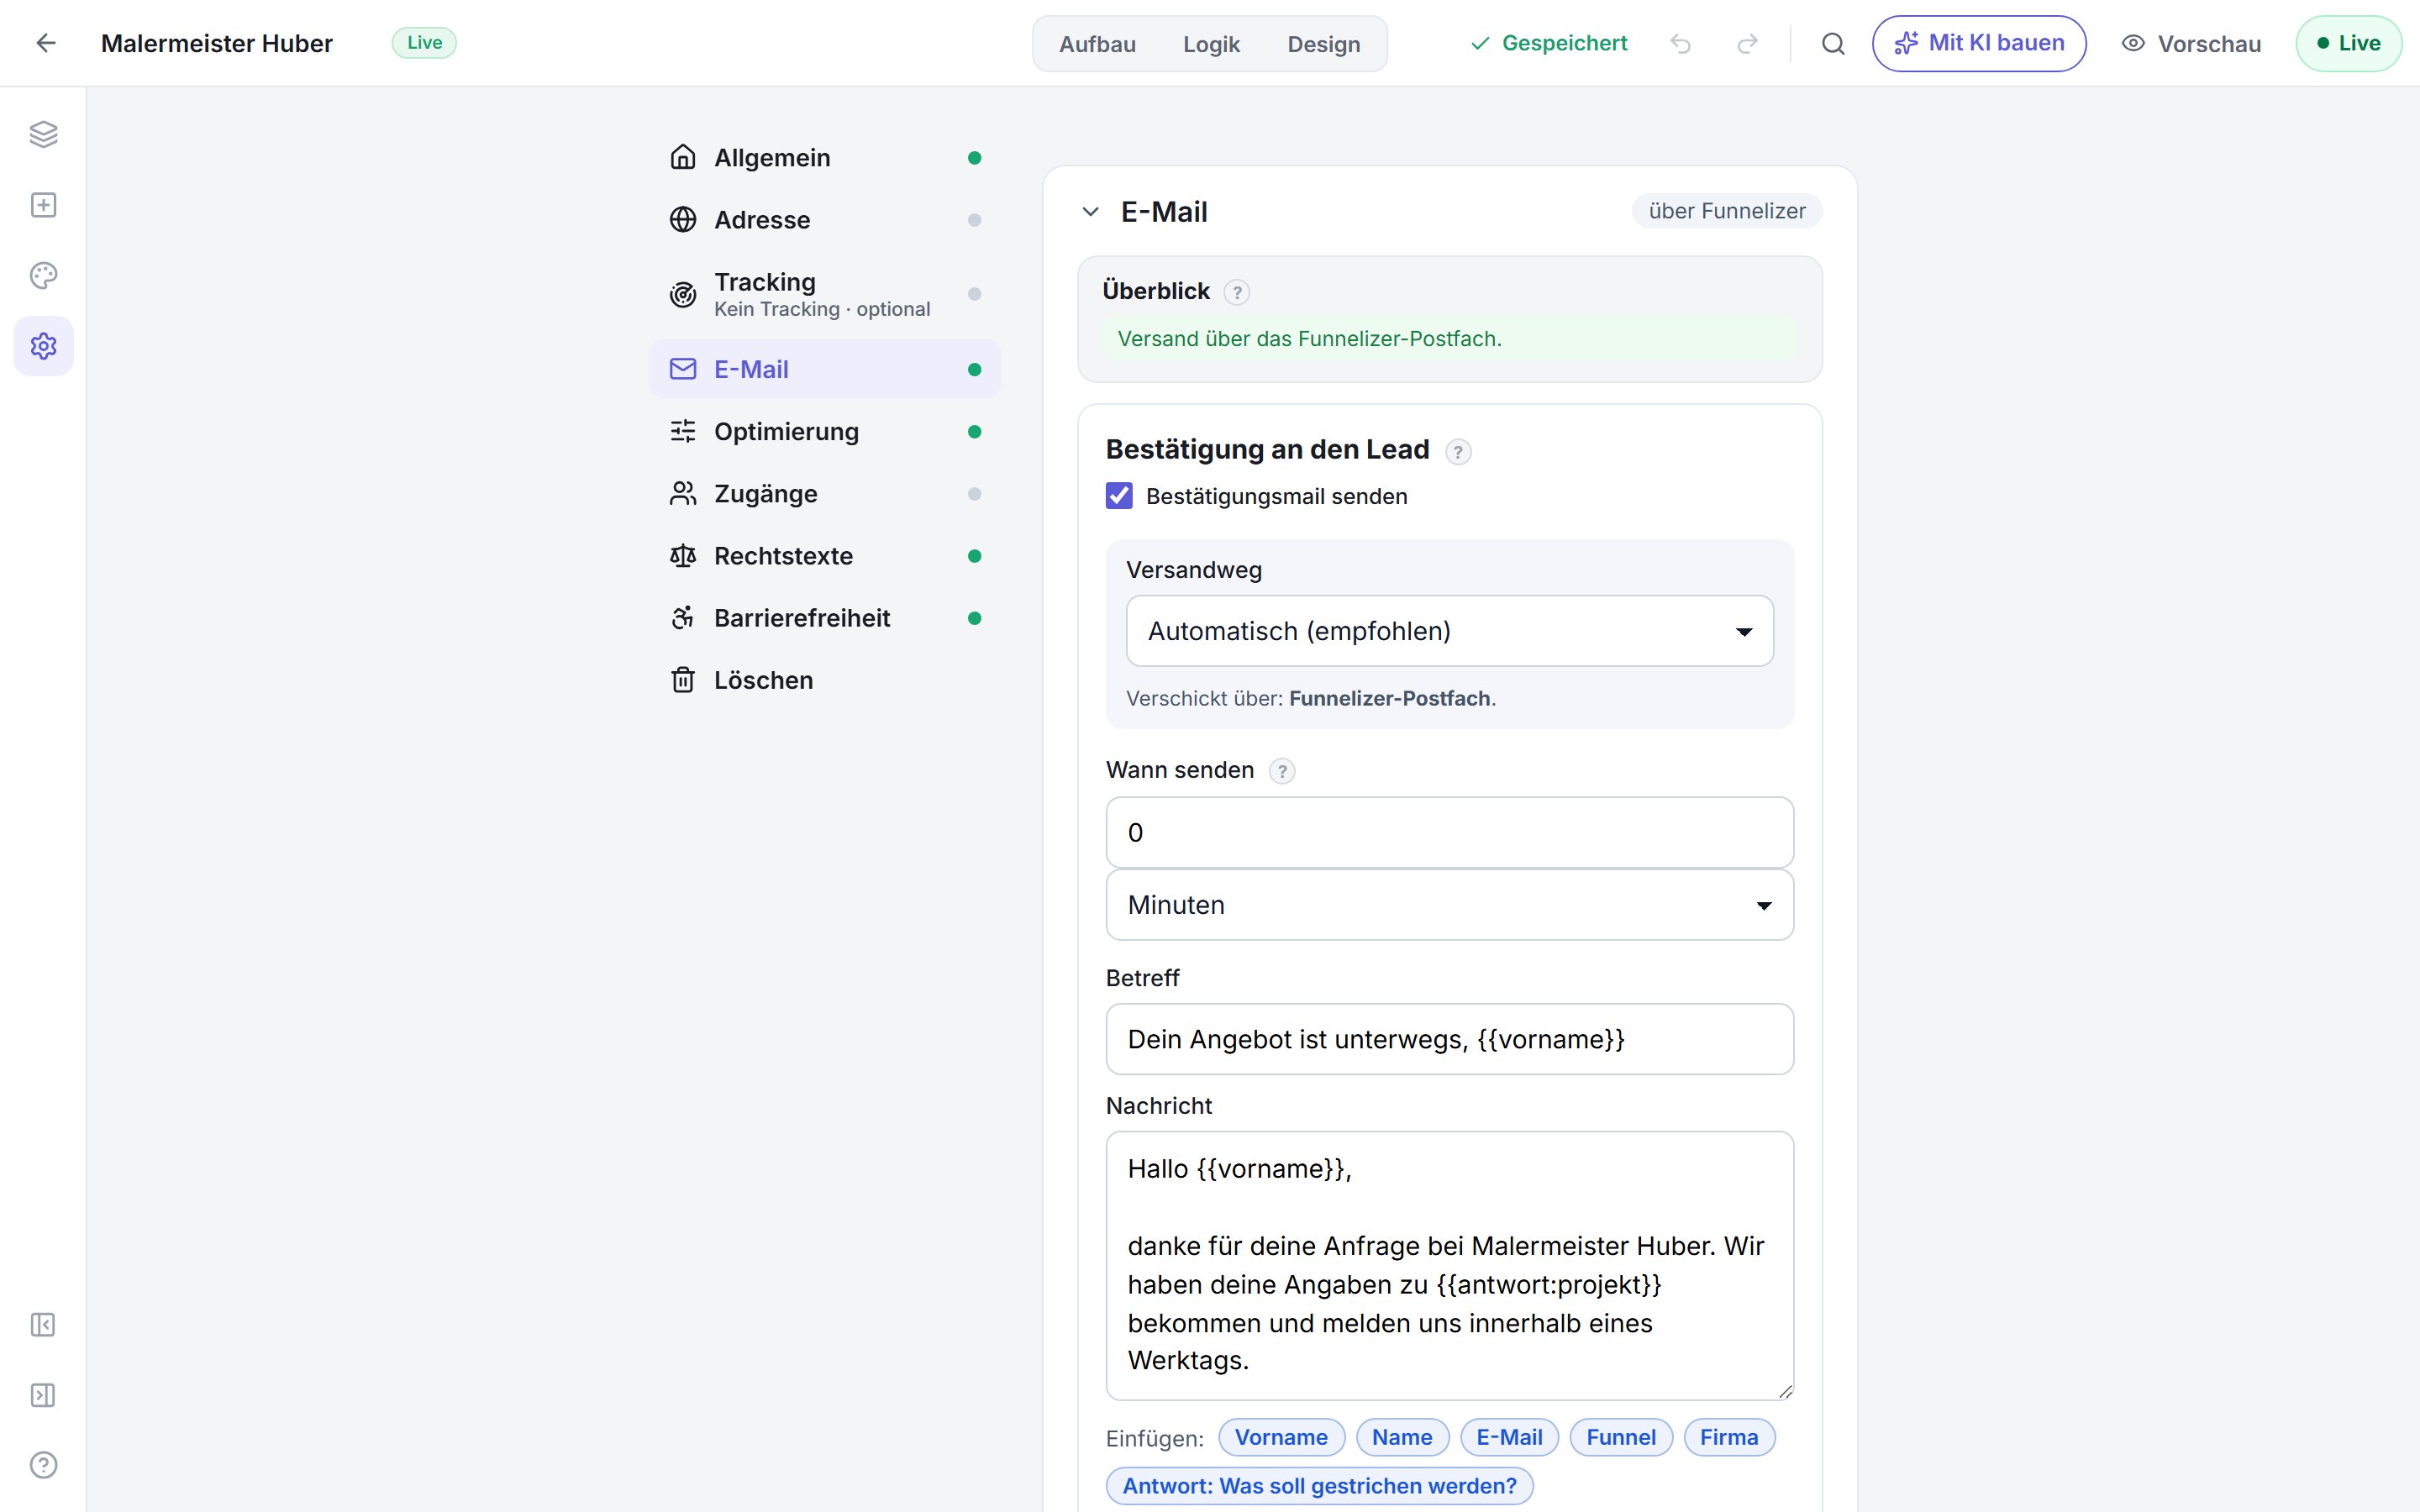2420x1512 pixels.
Task: Insert the Name placeholder chip
Action: coord(1402,1437)
